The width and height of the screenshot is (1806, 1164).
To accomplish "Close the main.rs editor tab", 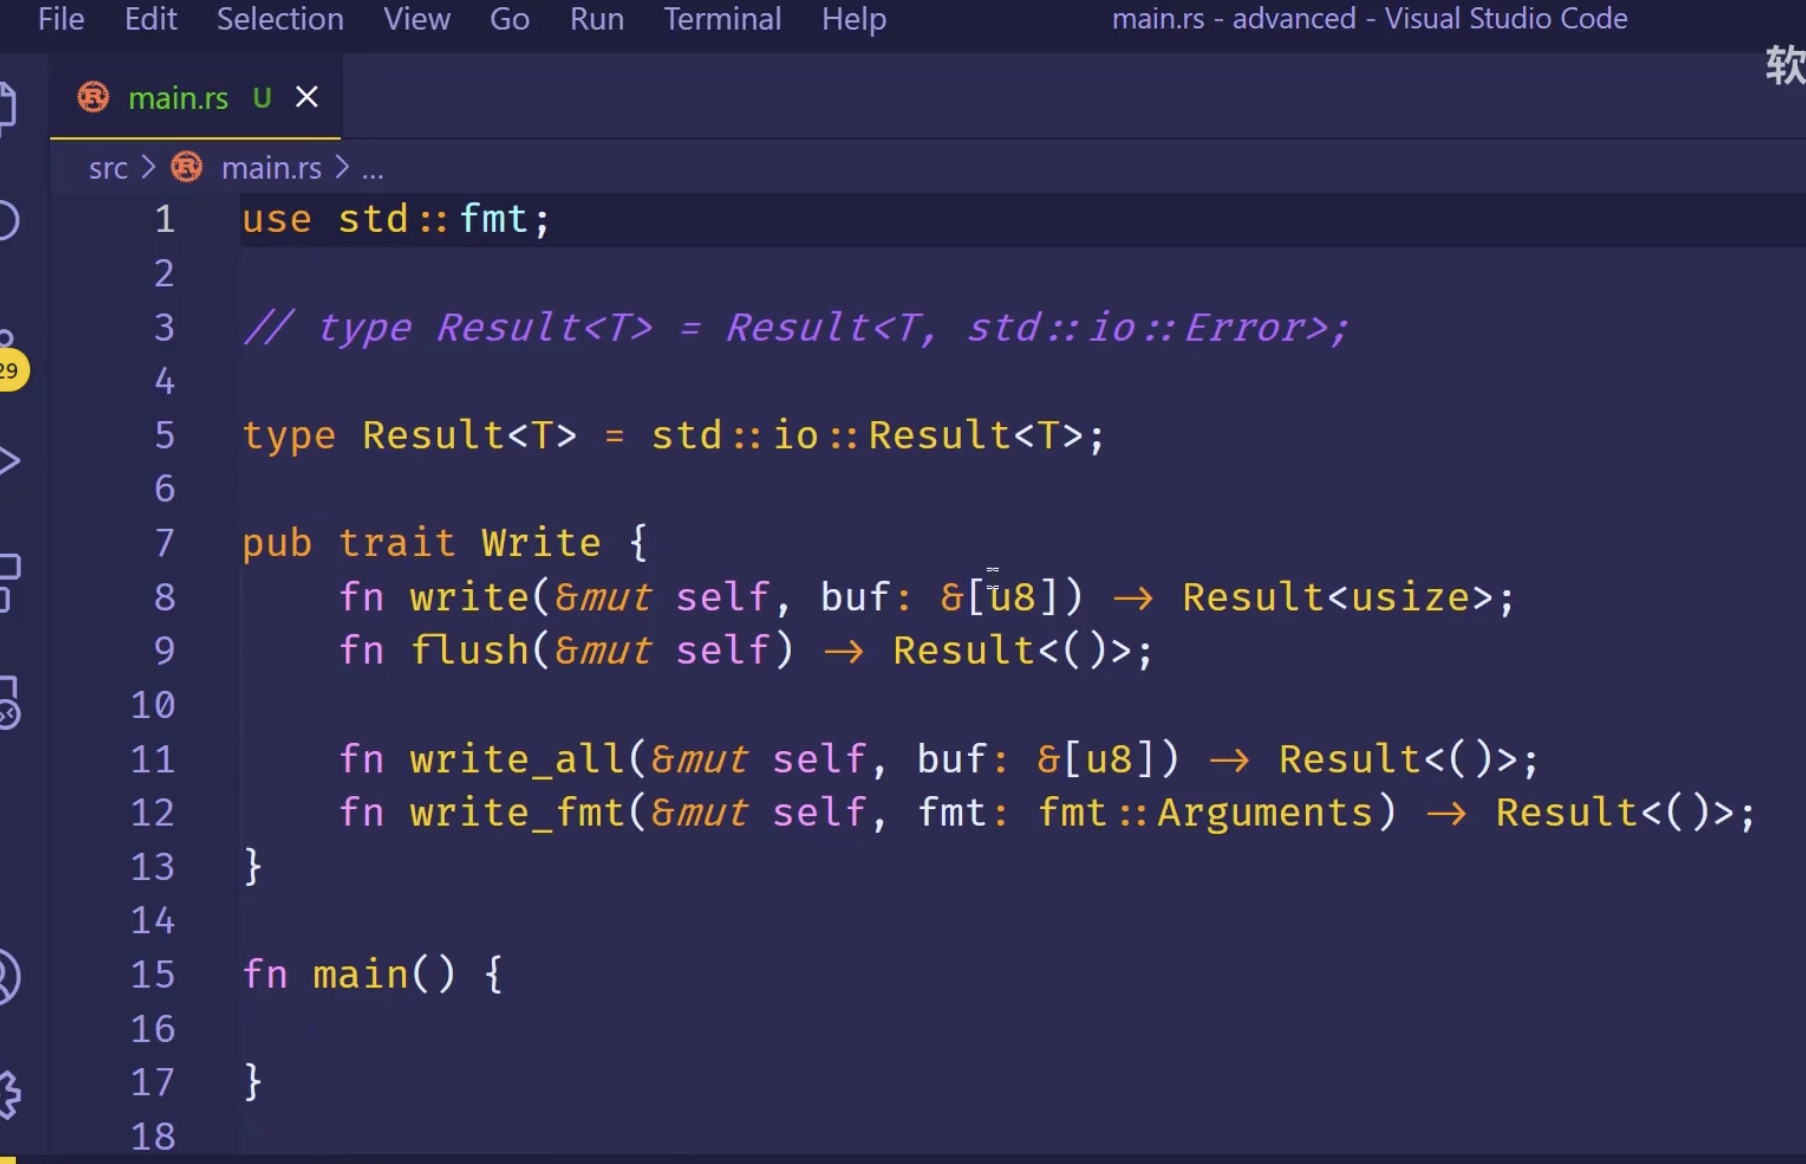I will (x=307, y=97).
